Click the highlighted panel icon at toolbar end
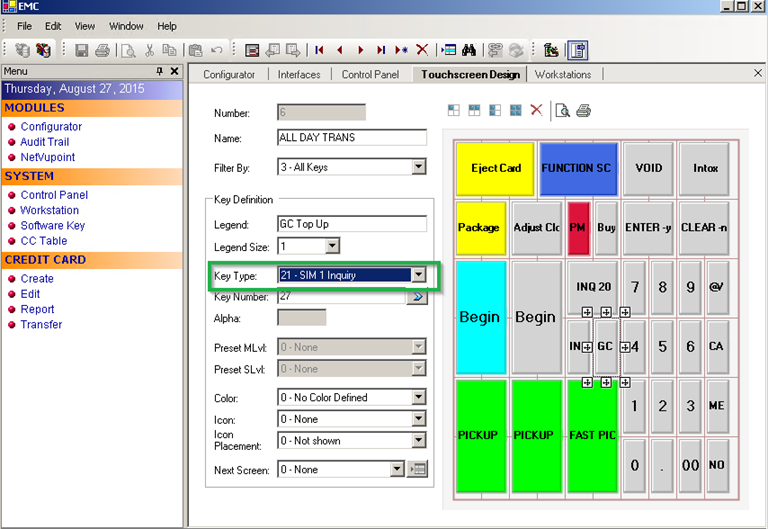 (577, 50)
